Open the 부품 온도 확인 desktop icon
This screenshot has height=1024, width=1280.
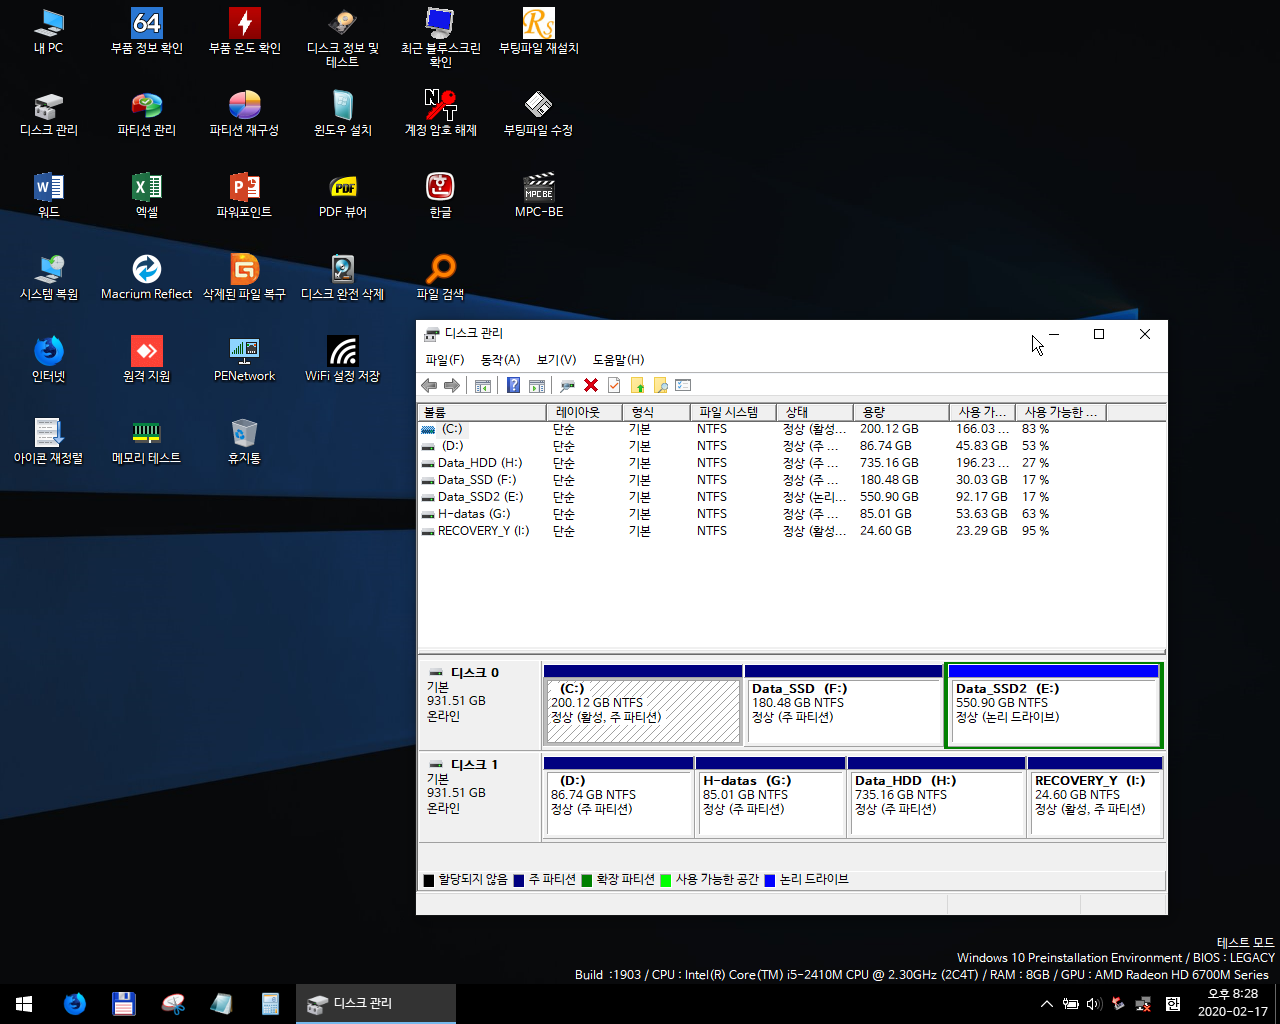[245, 32]
